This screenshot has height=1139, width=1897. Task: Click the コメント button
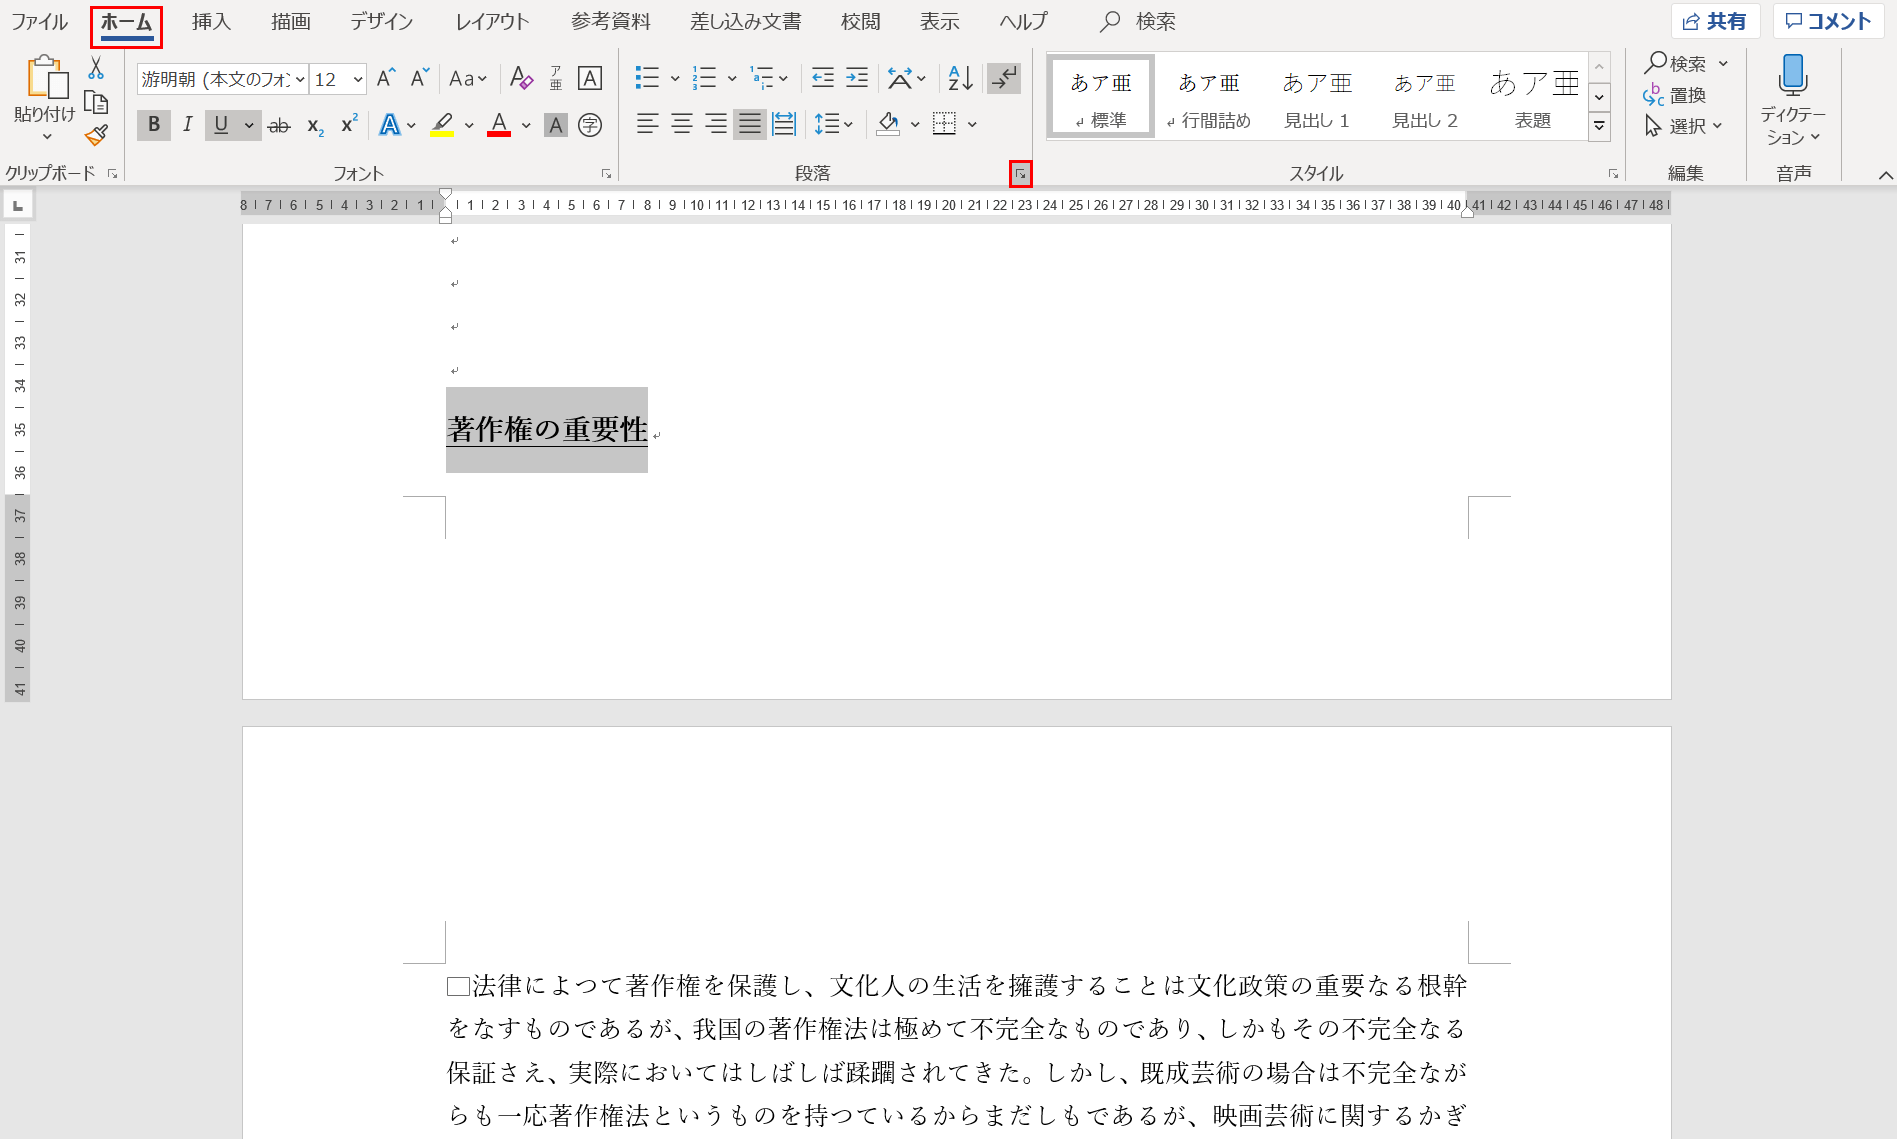click(1829, 22)
